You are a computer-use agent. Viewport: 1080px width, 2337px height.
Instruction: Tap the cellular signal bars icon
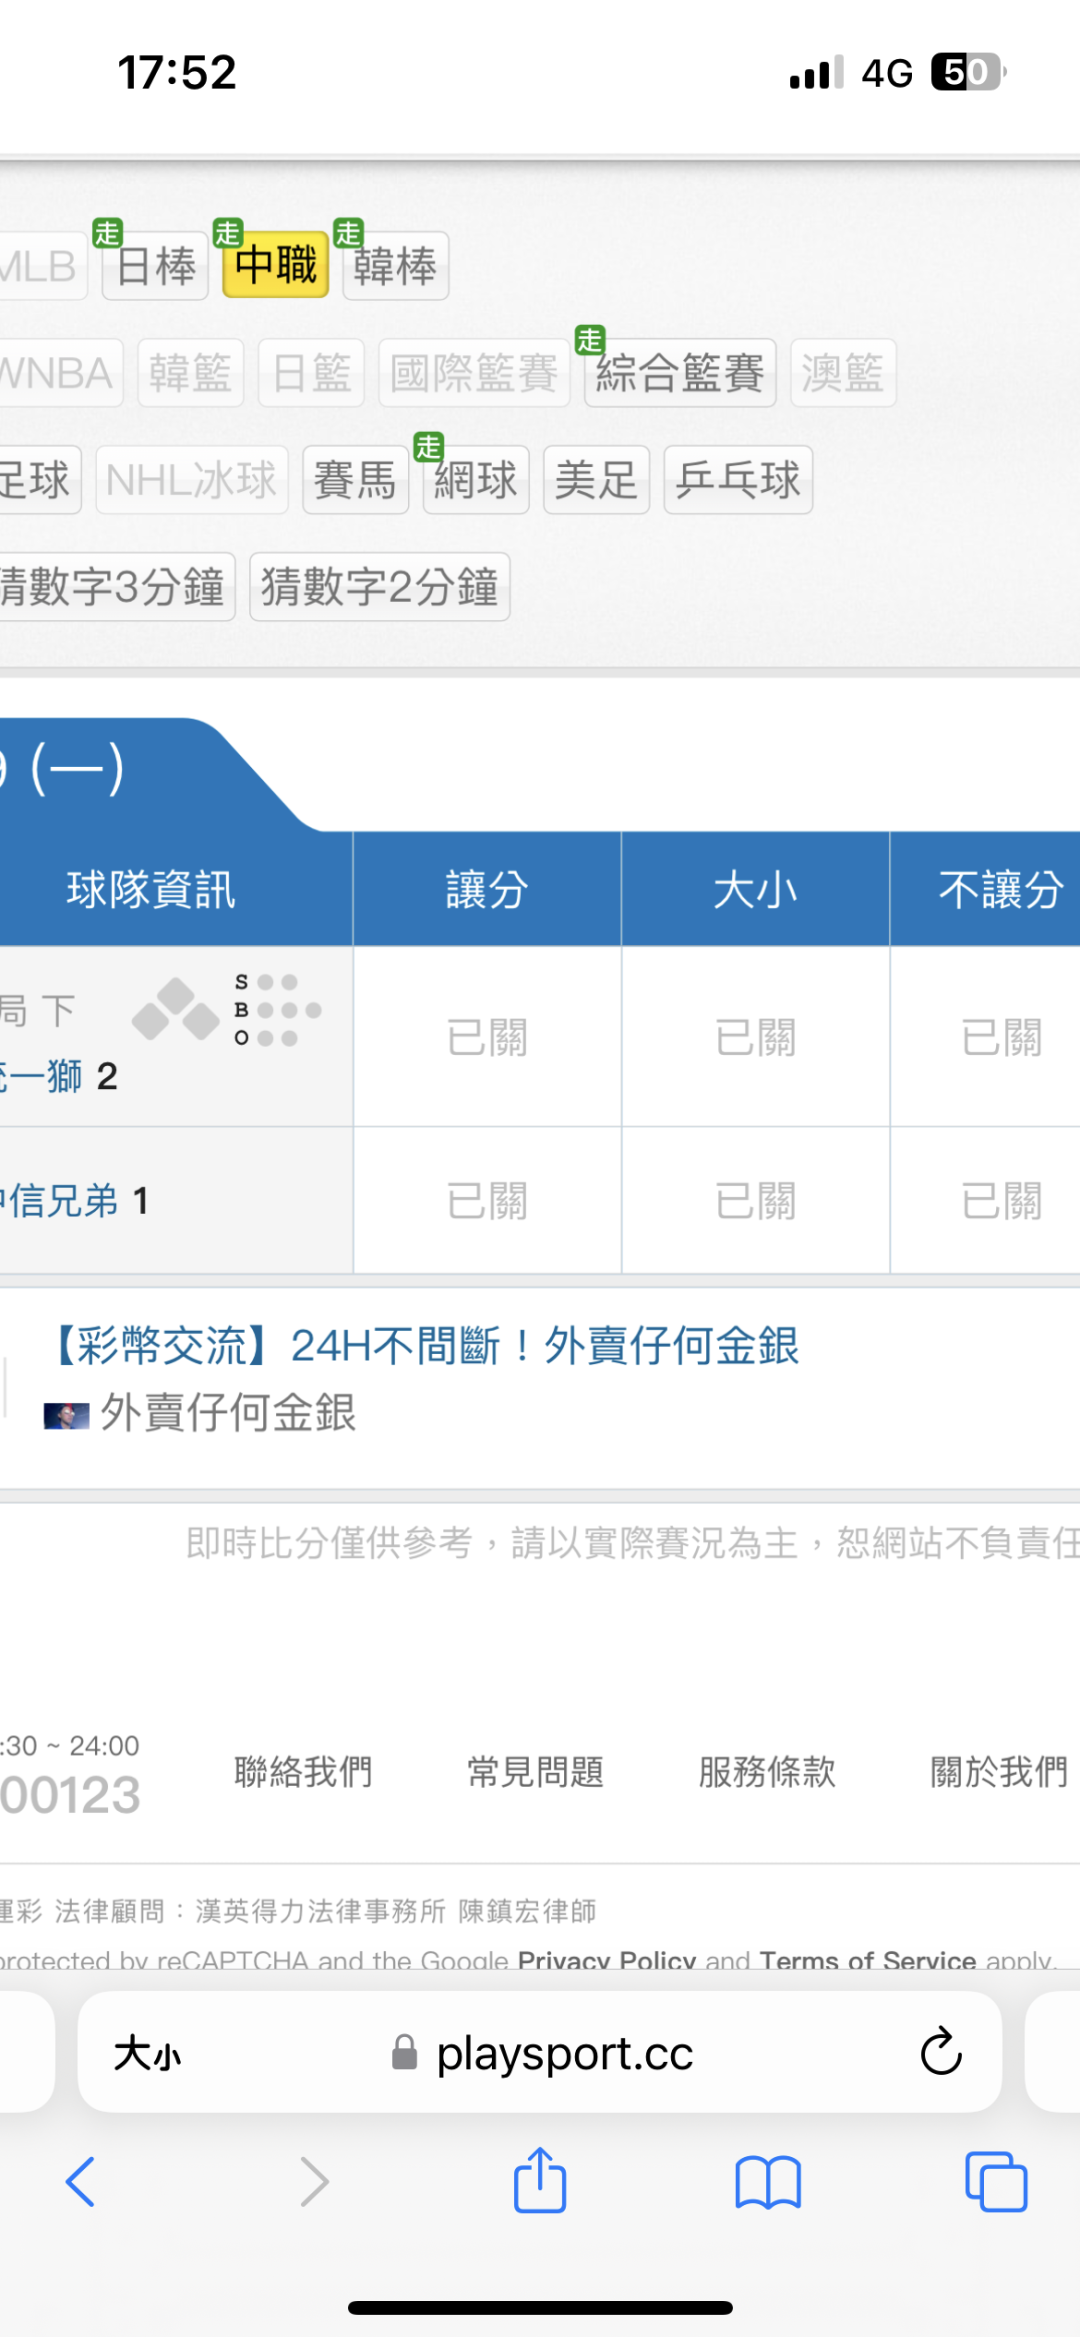click(816, 73)
